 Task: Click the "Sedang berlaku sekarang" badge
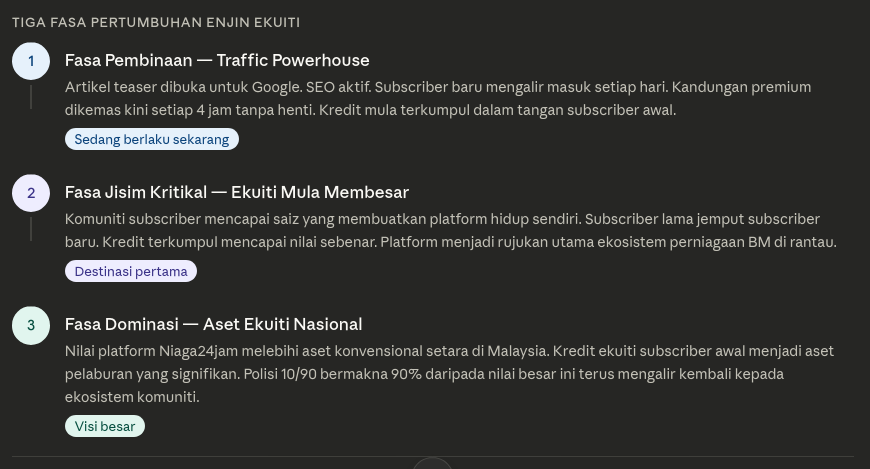point(151,139)
